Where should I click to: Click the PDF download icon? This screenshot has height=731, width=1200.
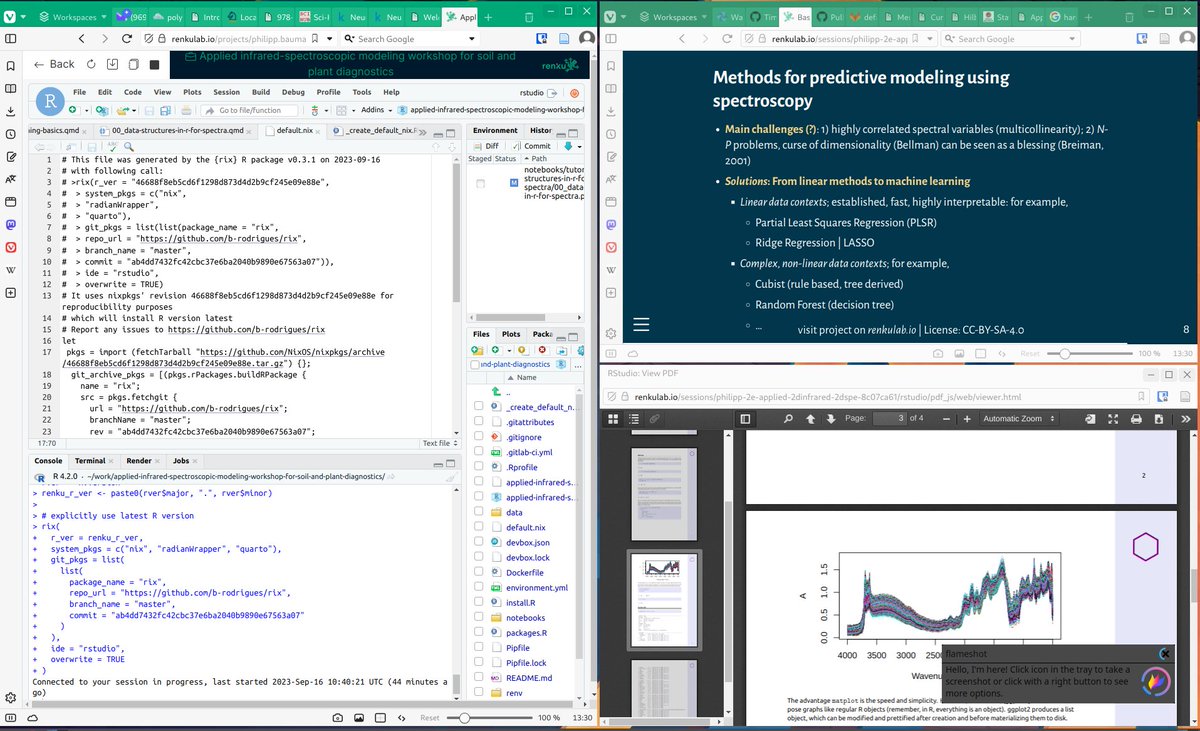coord(1159,419)
